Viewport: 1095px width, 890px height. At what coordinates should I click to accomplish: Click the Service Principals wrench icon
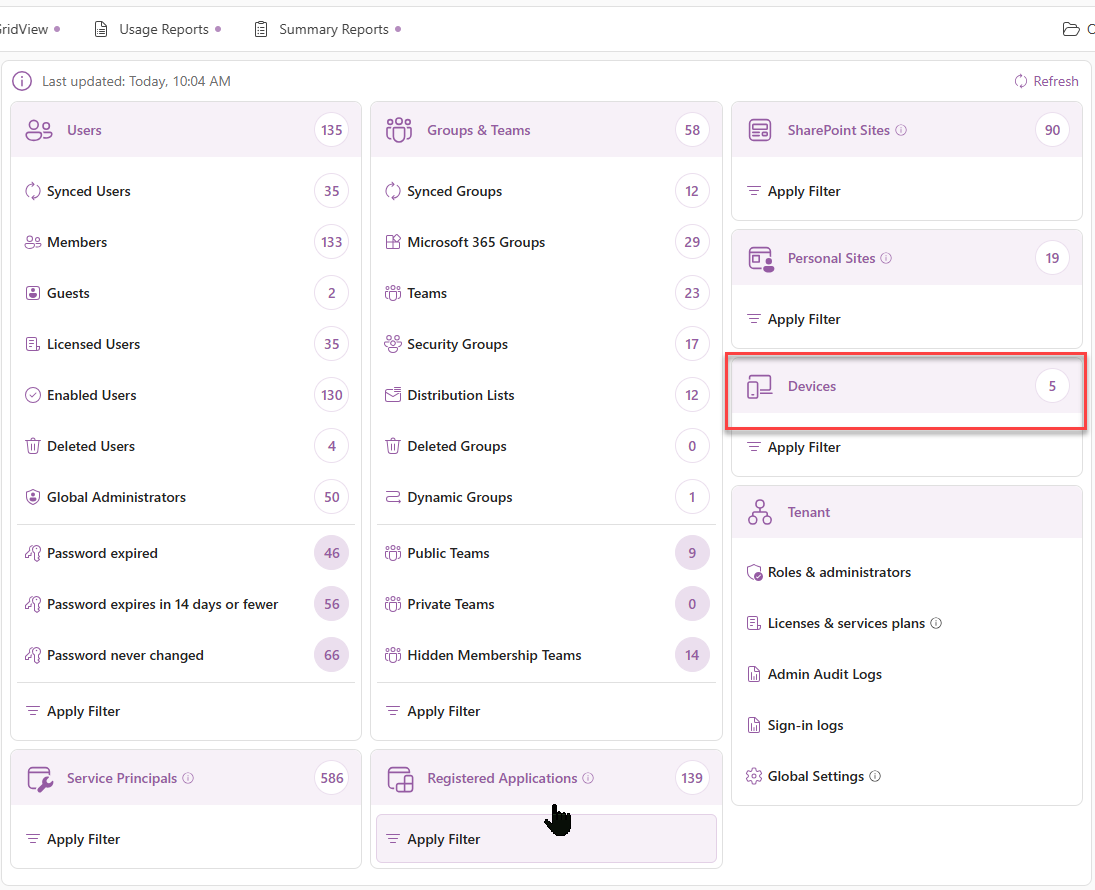click(39, 779)
